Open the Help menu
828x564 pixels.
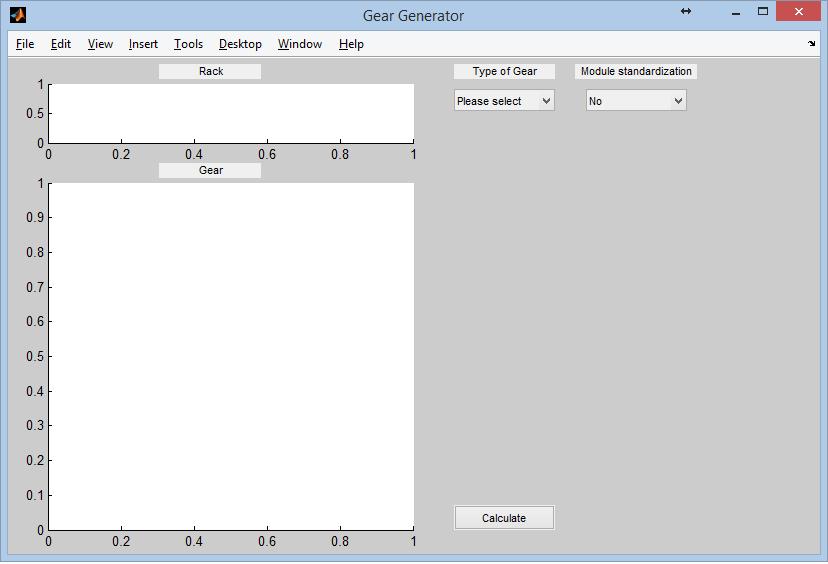click(351, 44)
